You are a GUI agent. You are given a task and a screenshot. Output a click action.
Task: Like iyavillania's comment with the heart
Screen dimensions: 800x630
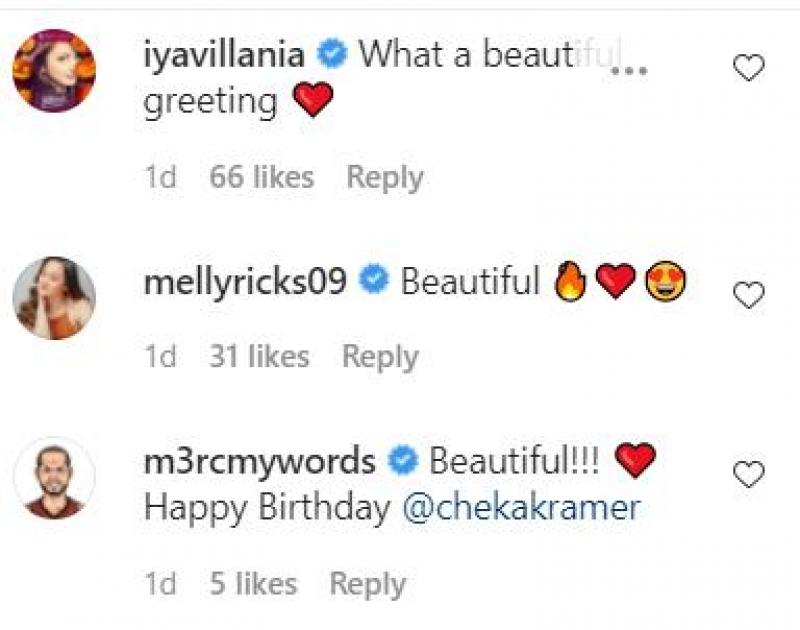[x=749, y=68]
